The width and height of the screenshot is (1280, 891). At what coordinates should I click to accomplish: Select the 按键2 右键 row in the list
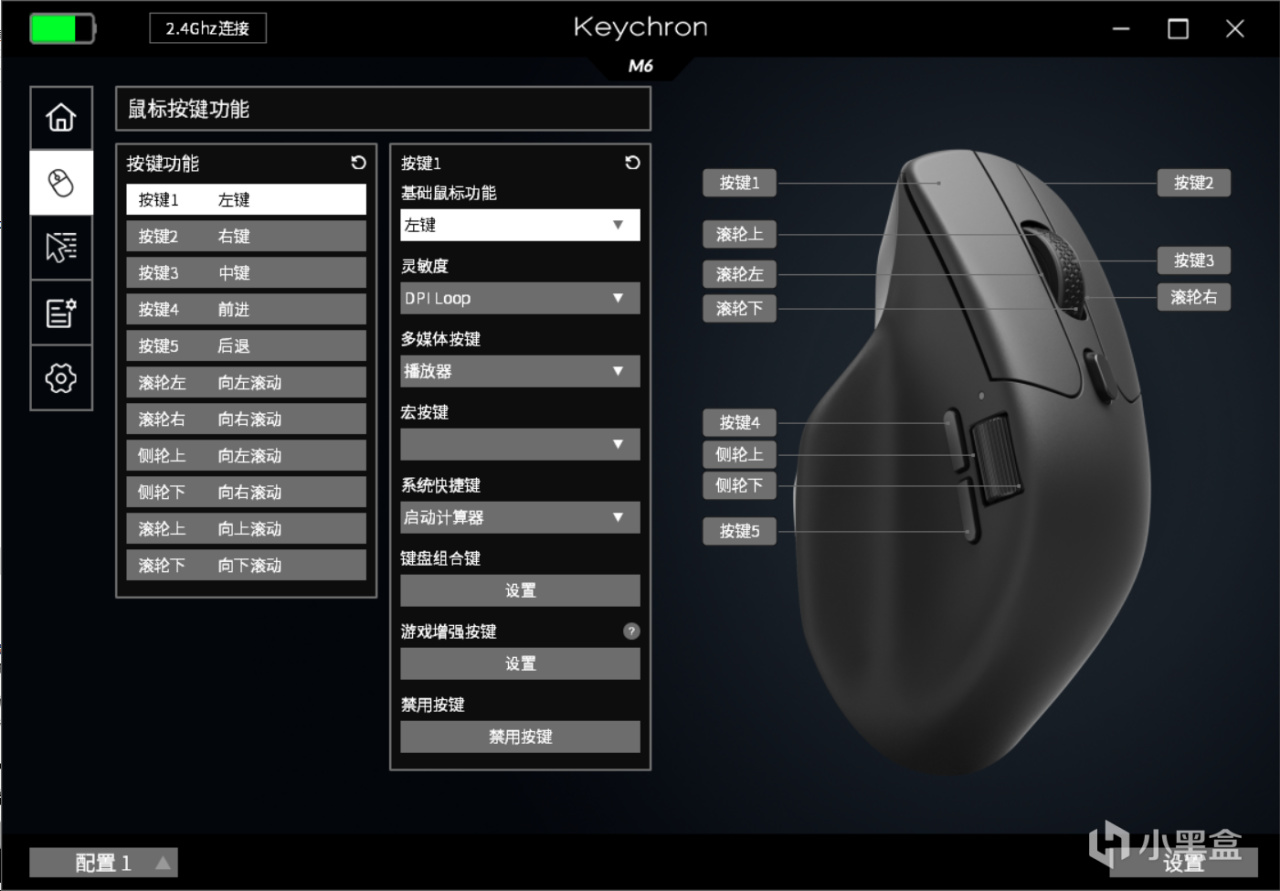246,237
